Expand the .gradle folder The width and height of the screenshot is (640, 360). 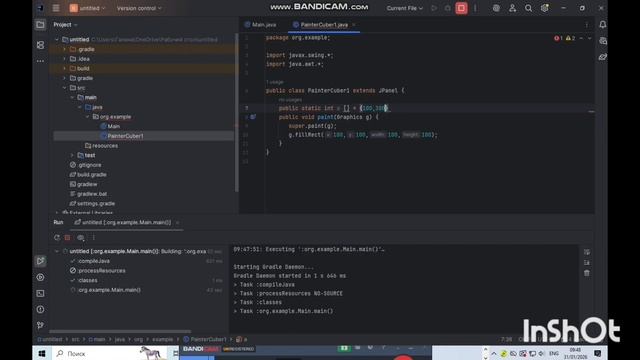pyautogui.click(x=64, y=49)
